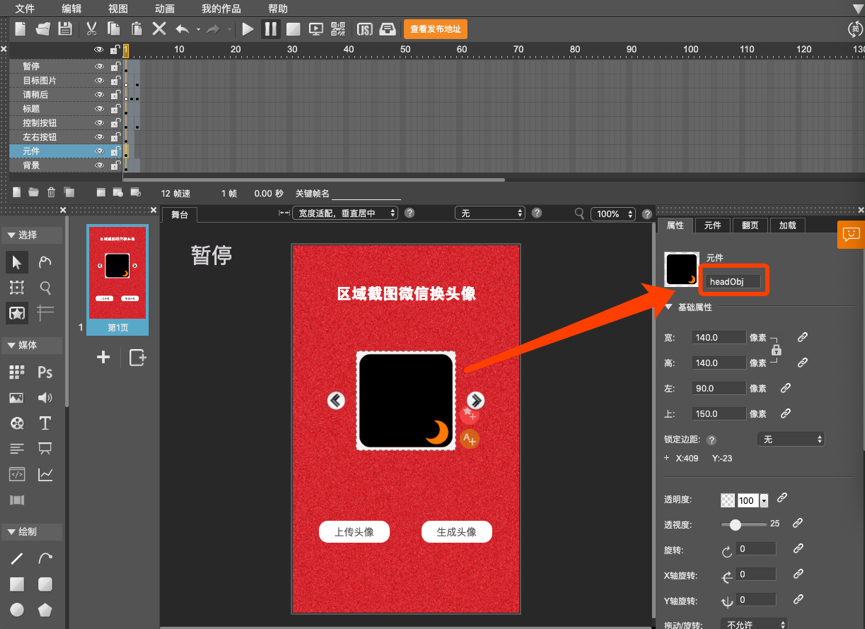Image resolution: width=865 pixels, height=629 pixels.
Task: Collapse the 媒体 tool section
Action: pos(11,345)
